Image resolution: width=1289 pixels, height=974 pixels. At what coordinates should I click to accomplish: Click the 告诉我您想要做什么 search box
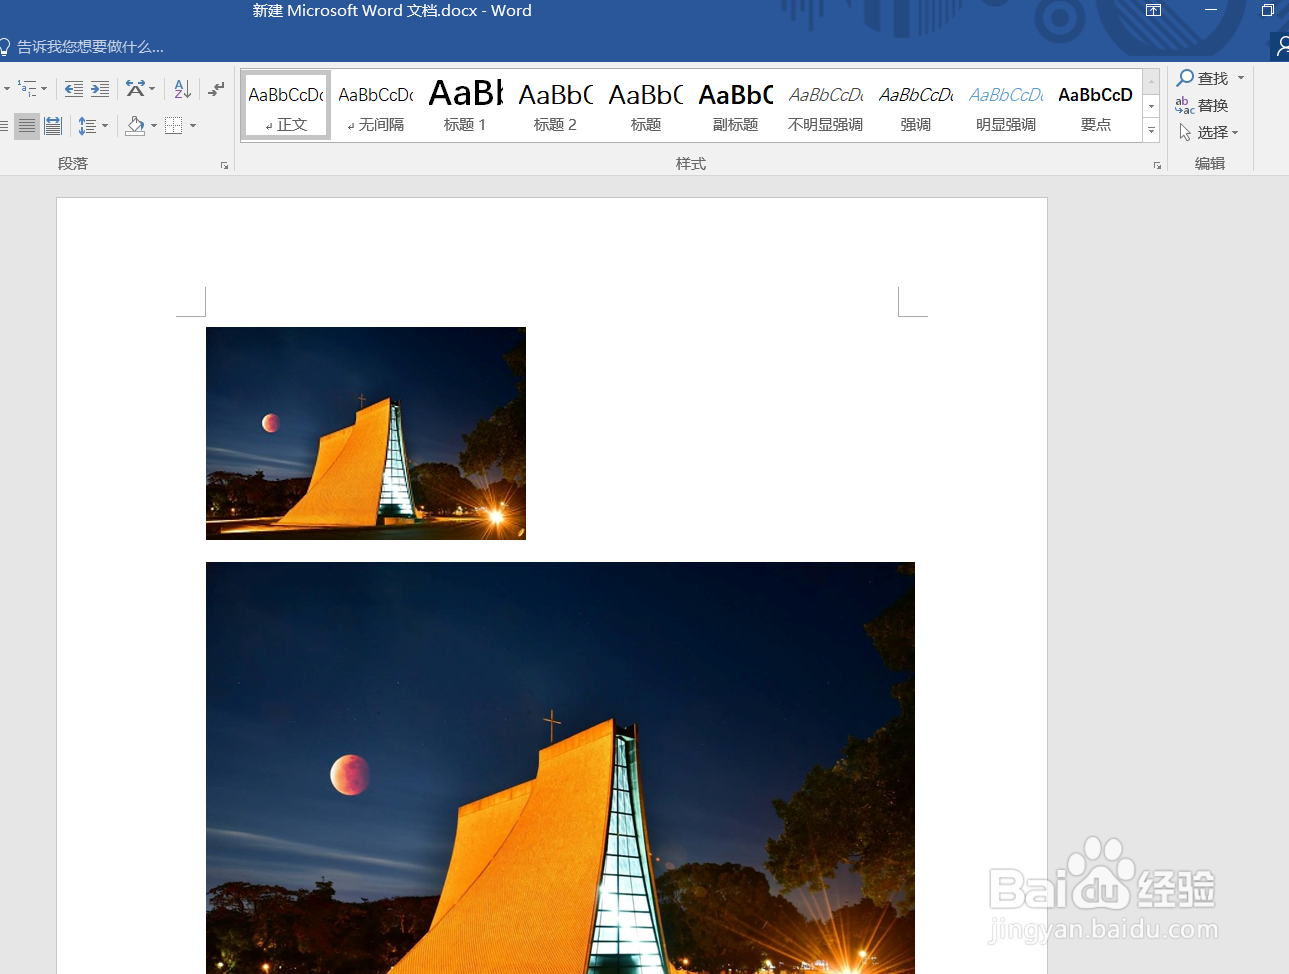coord(82,47)
